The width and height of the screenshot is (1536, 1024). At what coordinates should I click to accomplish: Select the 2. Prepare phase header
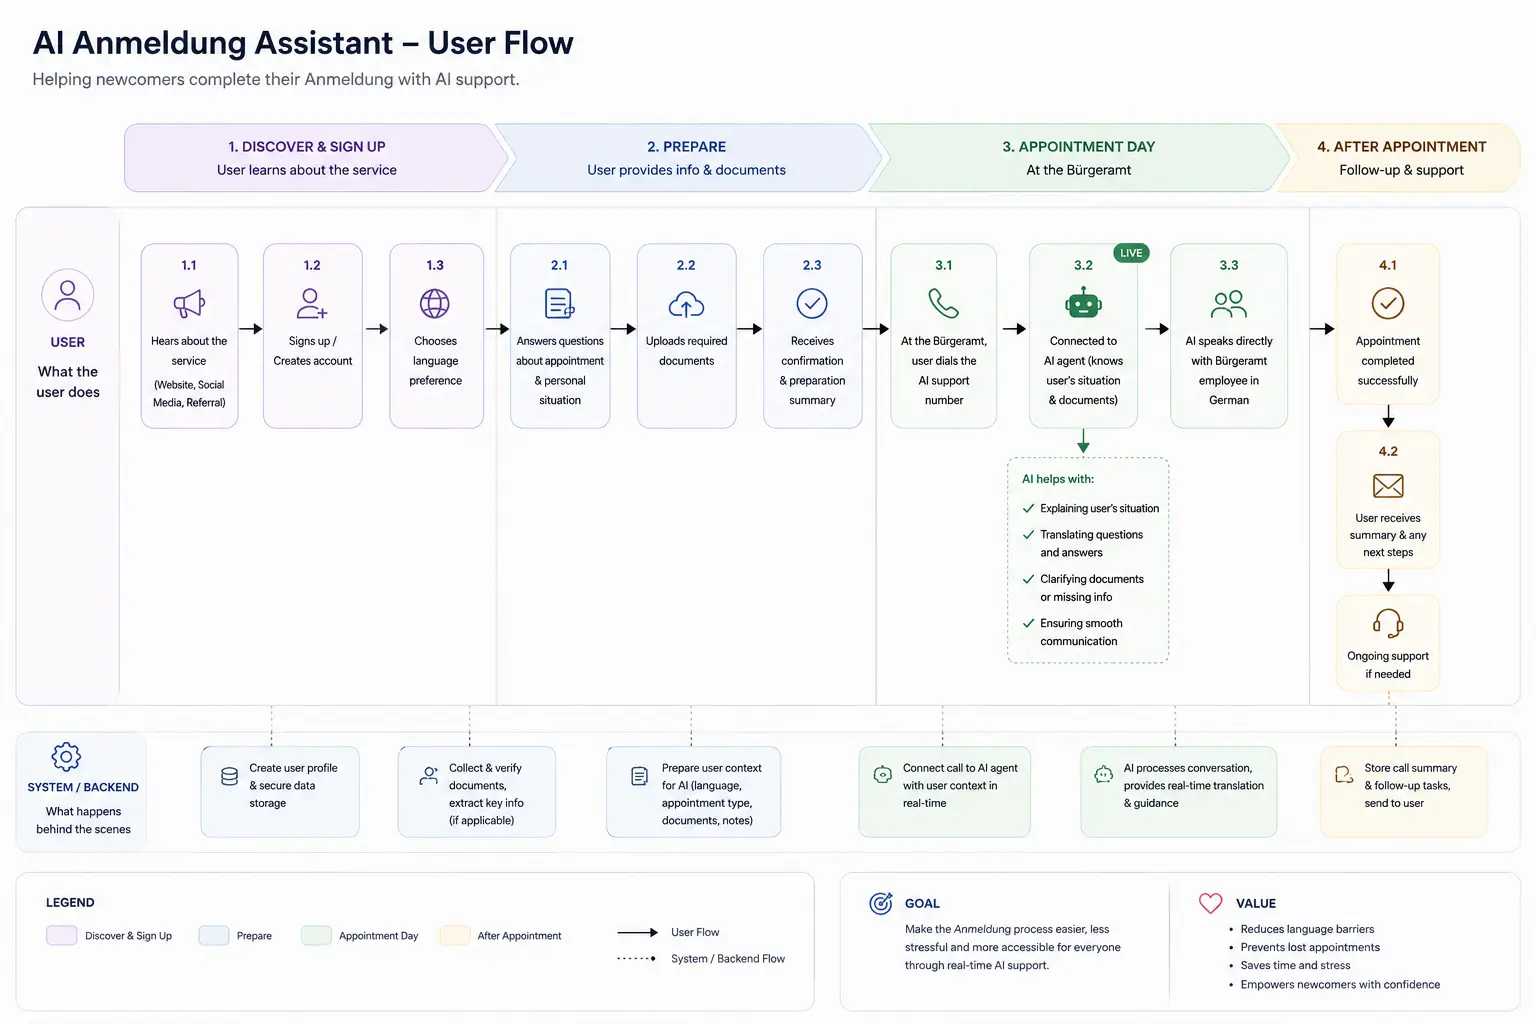[x=687, y=158]
